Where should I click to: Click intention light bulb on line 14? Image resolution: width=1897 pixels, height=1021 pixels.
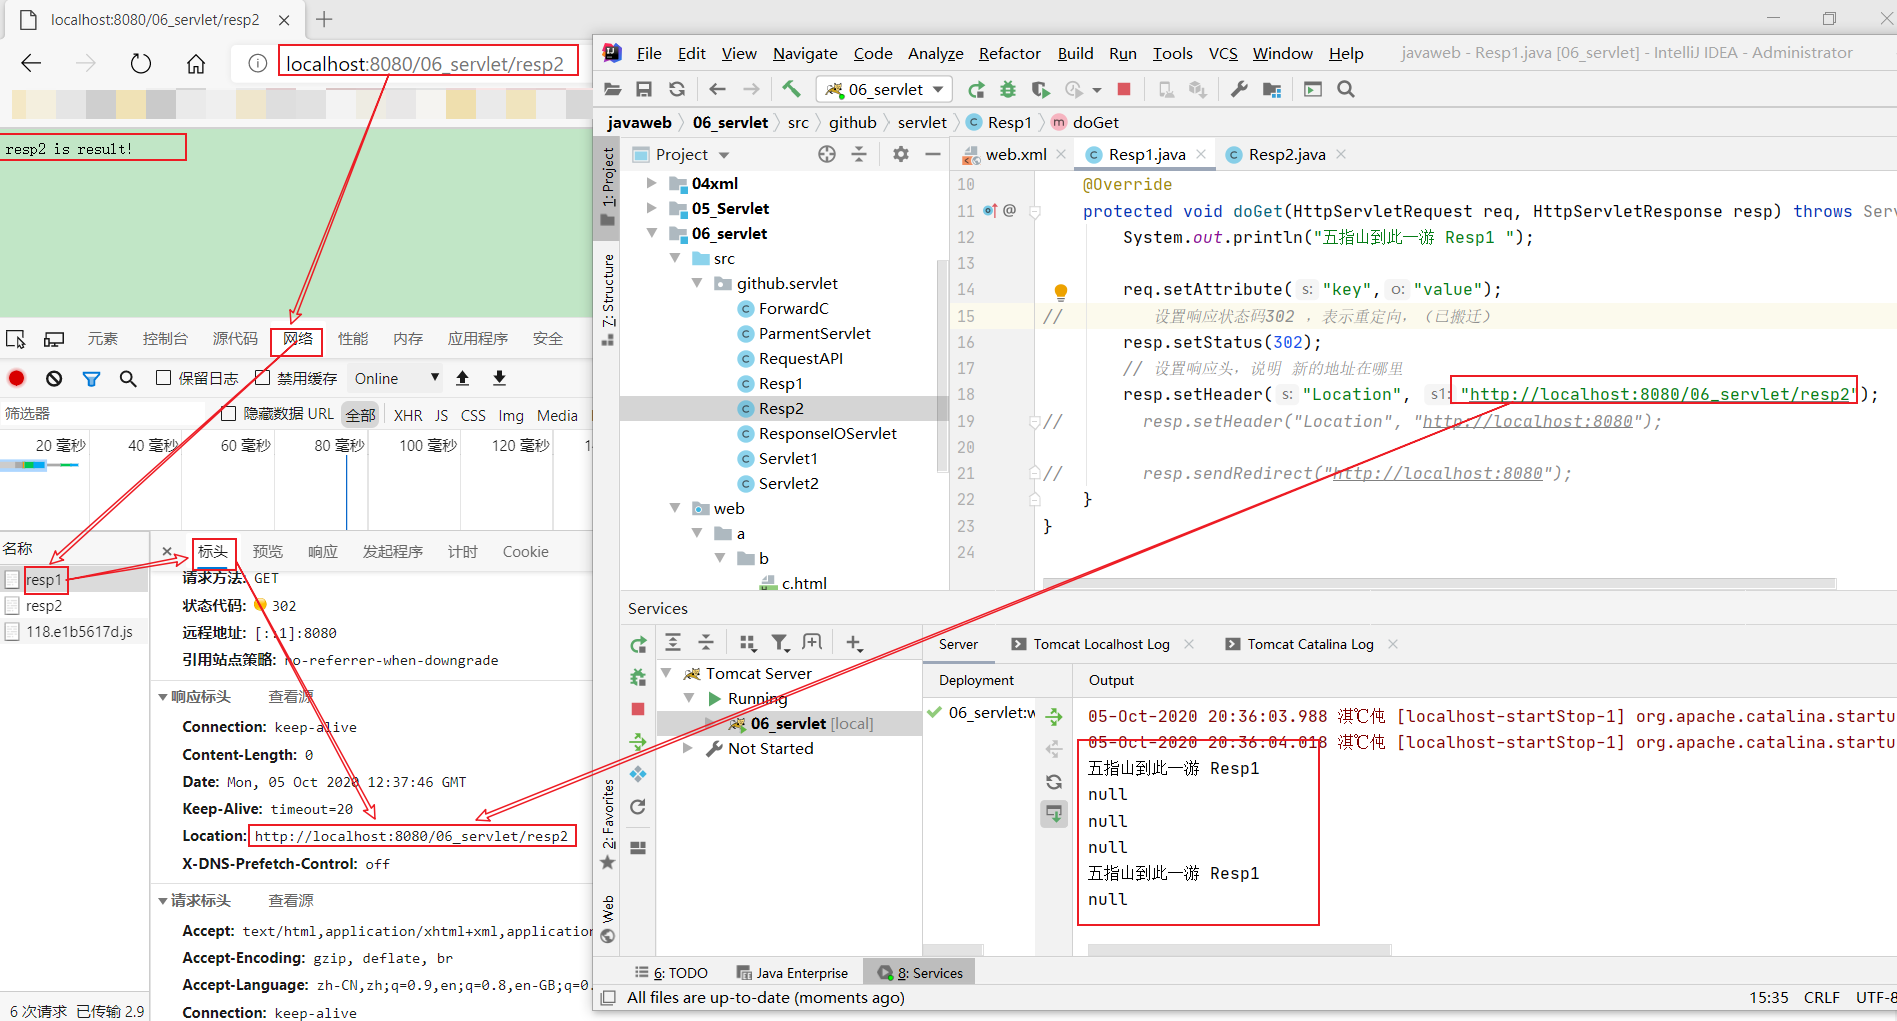[x=1061, y=291]
